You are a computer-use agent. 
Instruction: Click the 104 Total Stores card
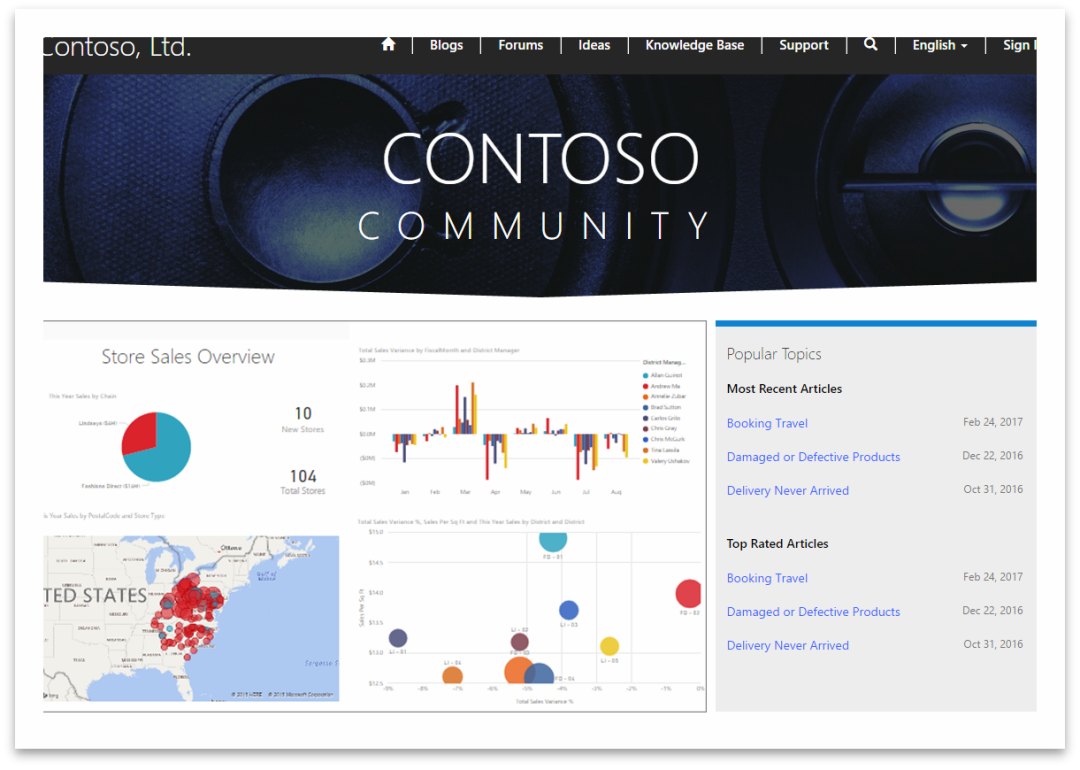[302, 482]
